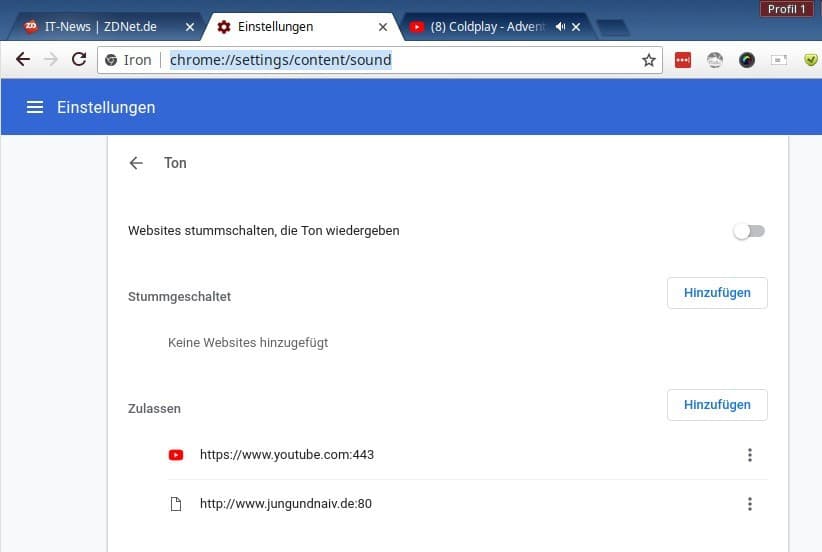
Task: Open the hamburger menu beside Einstellungen
Action: point(35,107)
